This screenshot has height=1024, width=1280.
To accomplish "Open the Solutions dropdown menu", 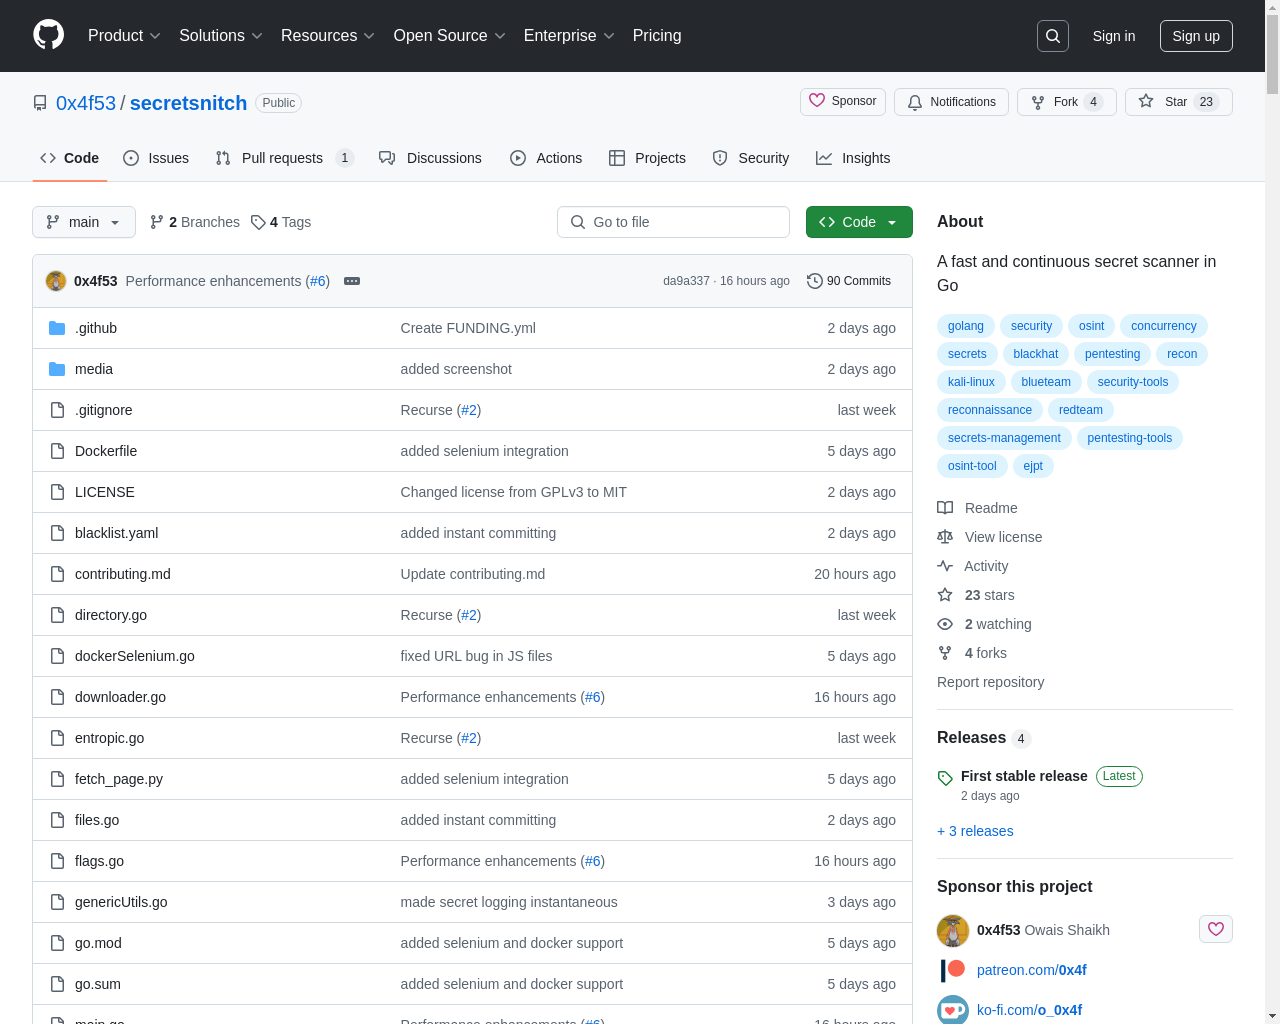I will coord(221,36).
